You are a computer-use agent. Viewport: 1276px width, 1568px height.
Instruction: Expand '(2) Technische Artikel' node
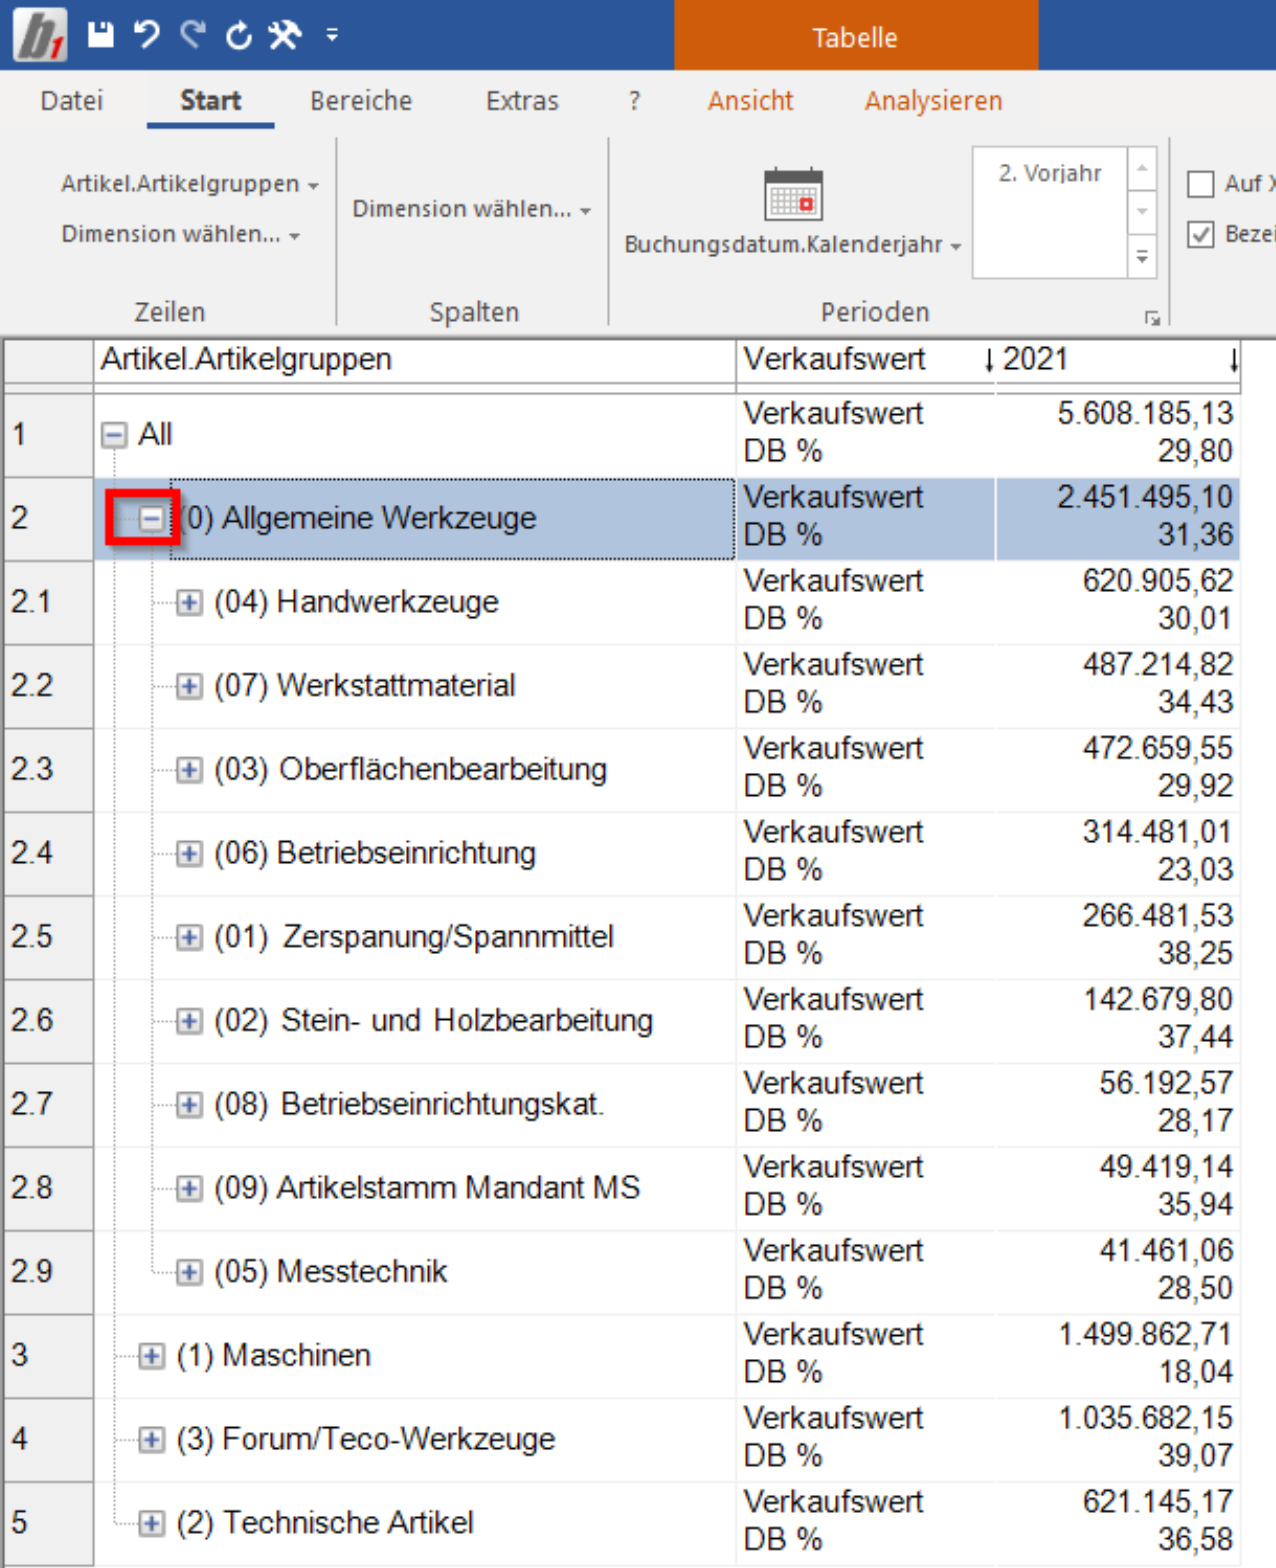point(151,1523)
